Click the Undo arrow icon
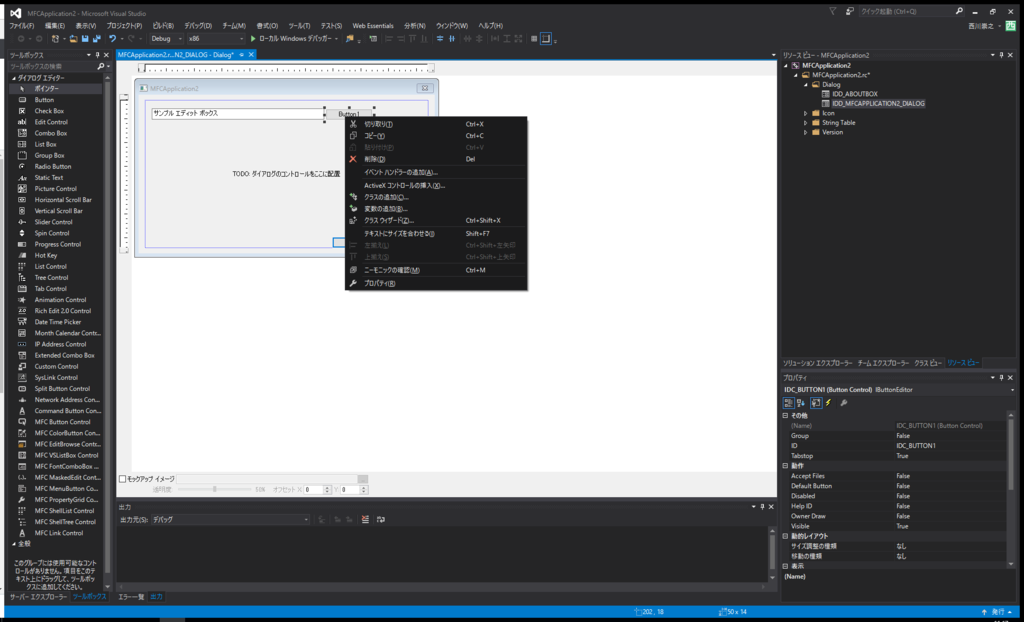Image resolution: width=1024 pixels, height=622 pixels. point(112,39)
